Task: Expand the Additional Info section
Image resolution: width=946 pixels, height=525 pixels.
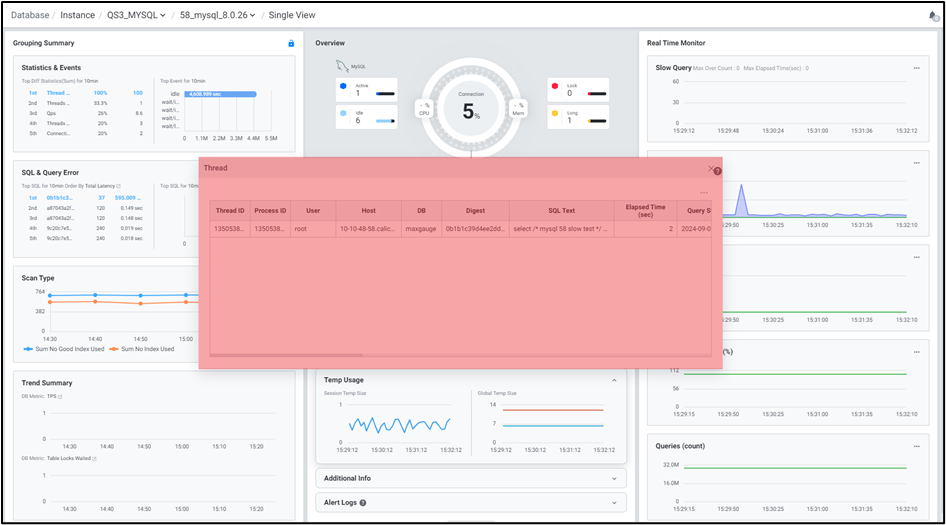Action: pyautogui.click(x=614, y=478)
